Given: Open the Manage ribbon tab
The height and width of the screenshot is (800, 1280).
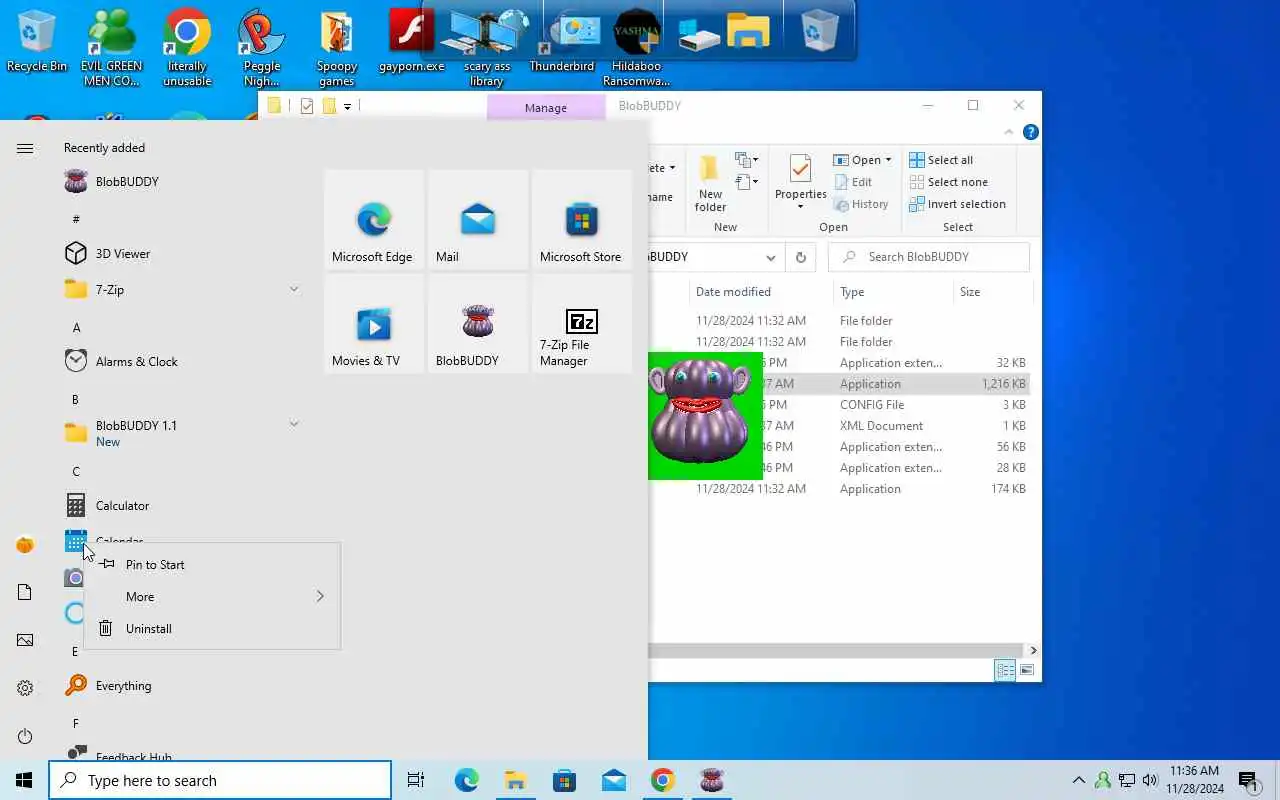Looking at the screenshot, I should point(546,107).
